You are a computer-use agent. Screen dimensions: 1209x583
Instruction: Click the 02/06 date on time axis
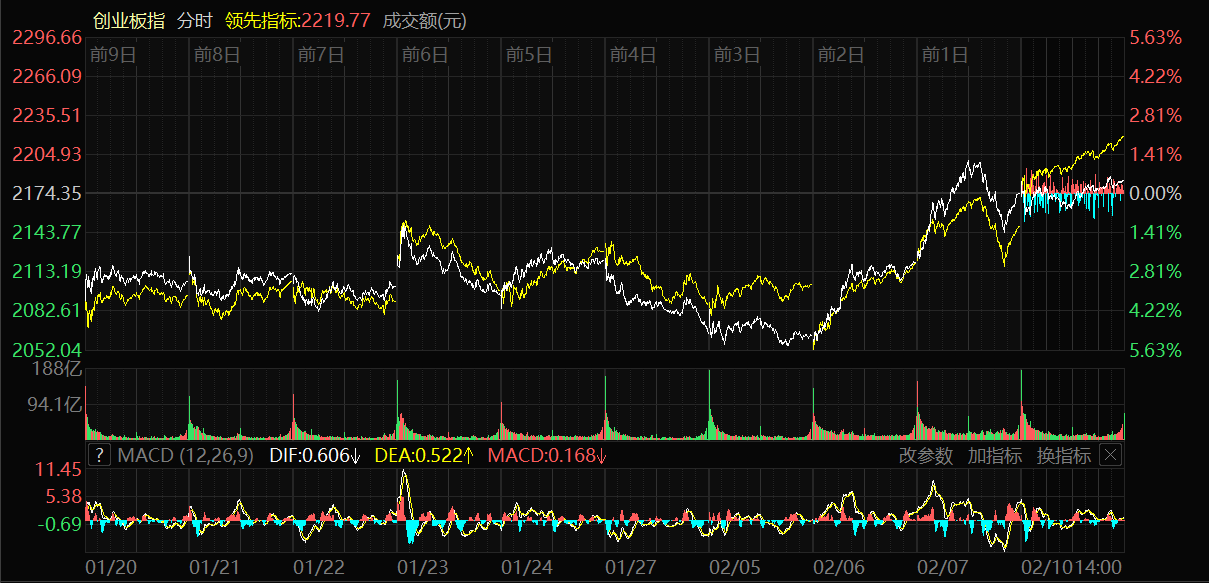click(x=839, y=568)
